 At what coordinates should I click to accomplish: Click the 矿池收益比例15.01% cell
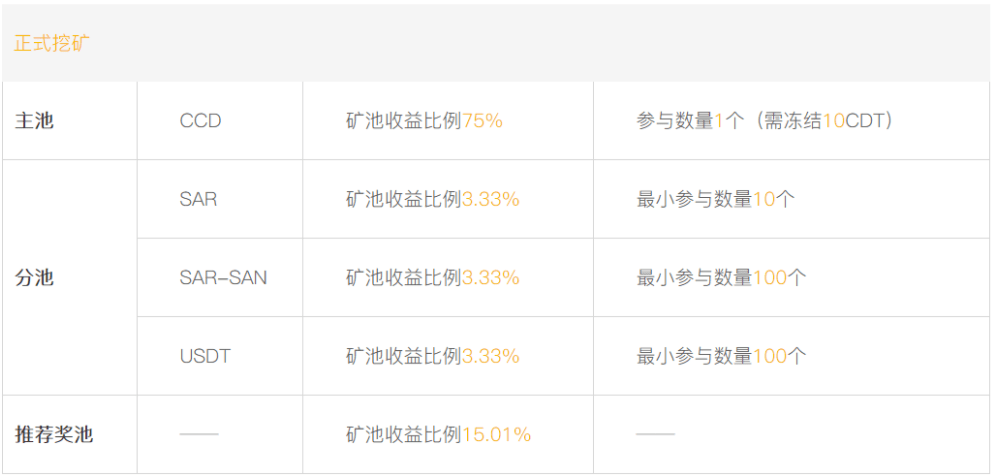[438, 434]
